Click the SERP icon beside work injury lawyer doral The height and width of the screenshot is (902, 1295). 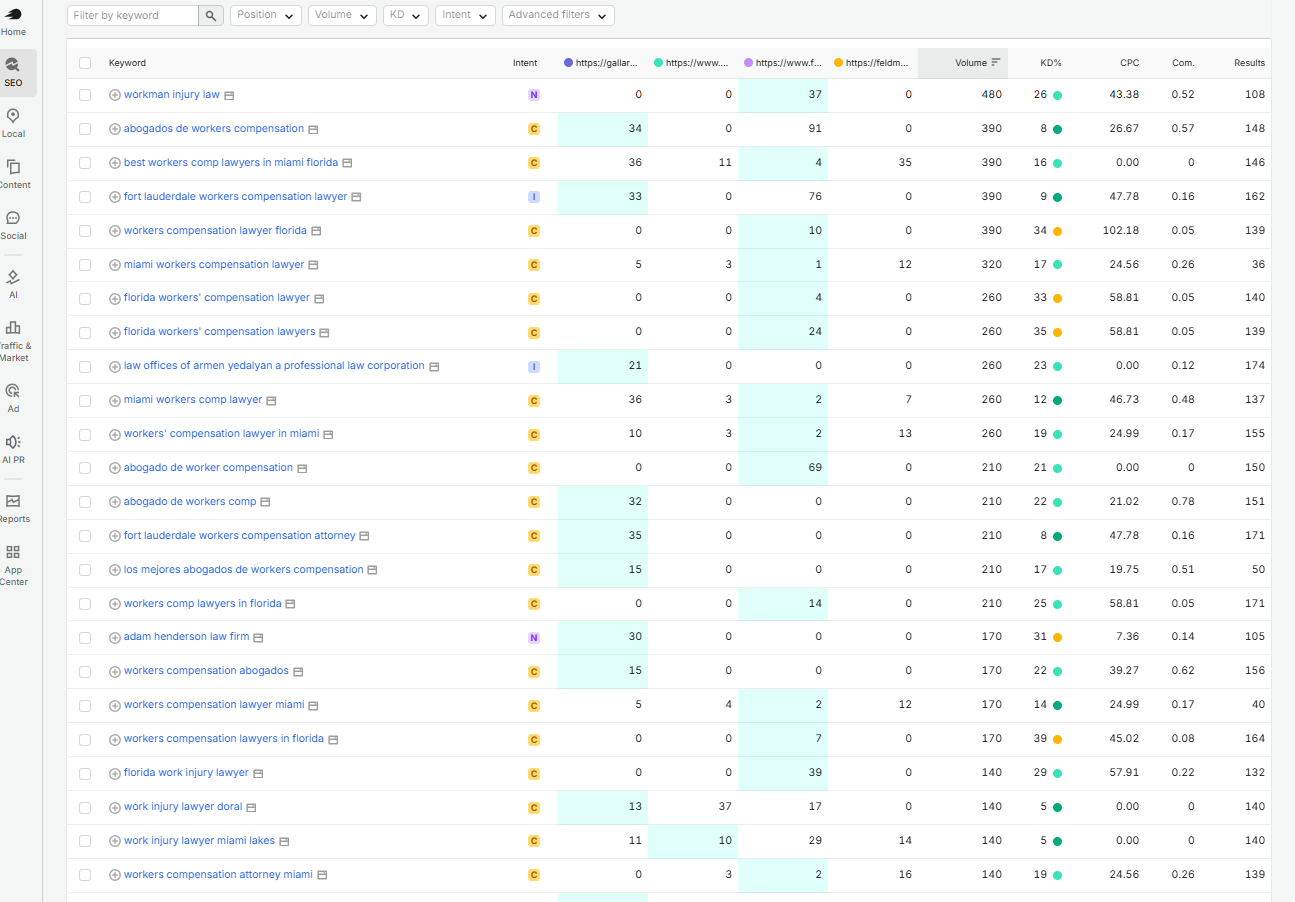[251, 807]
